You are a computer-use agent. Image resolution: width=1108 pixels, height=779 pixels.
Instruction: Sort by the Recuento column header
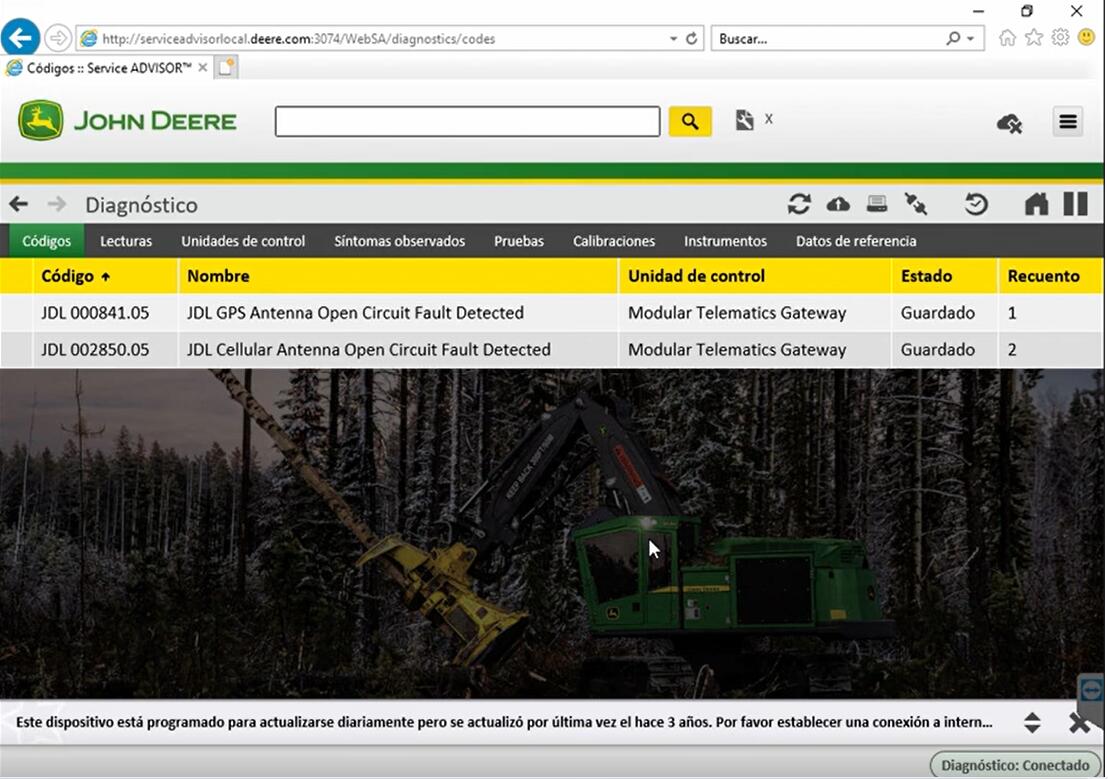[1050, 276]
